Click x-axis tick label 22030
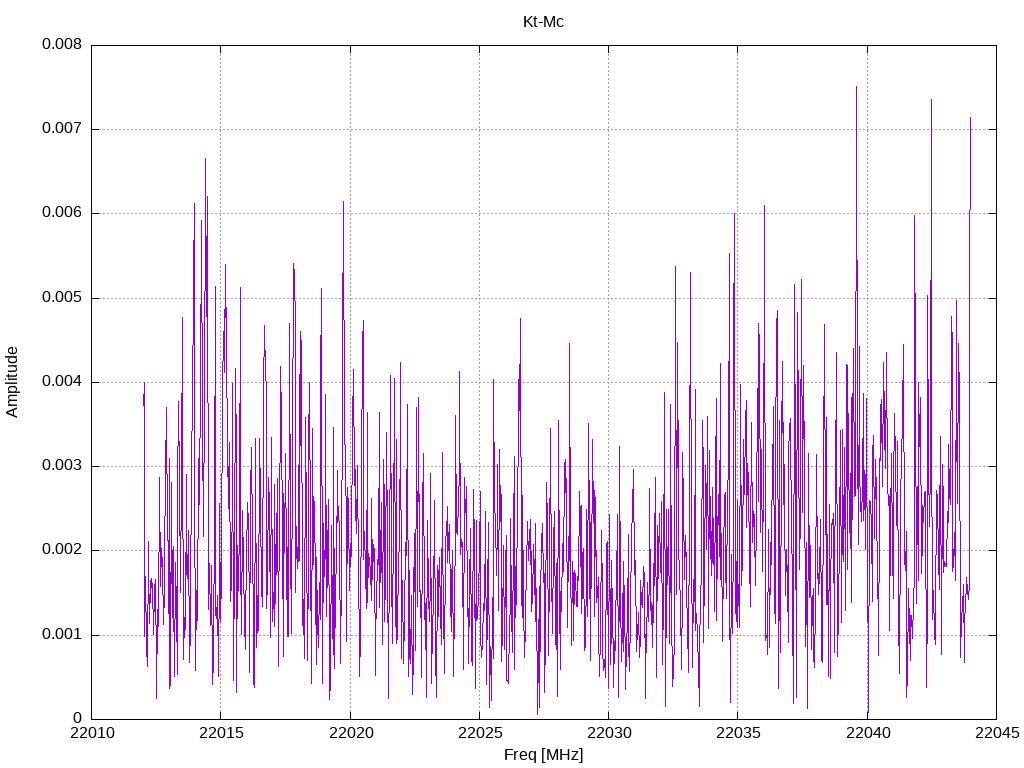The height and width of the screenshot is (768, 1024). click(x=609, y=733)
